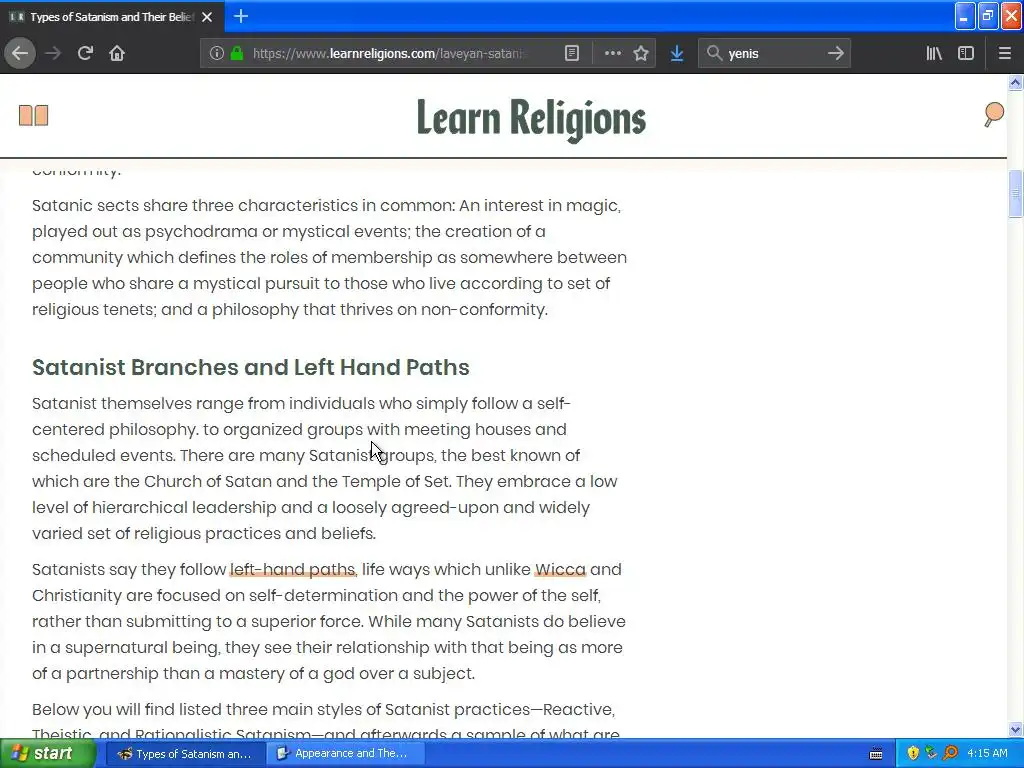Click the search field containing 'yenis'

pyautogui.click(x=774, y=54)
